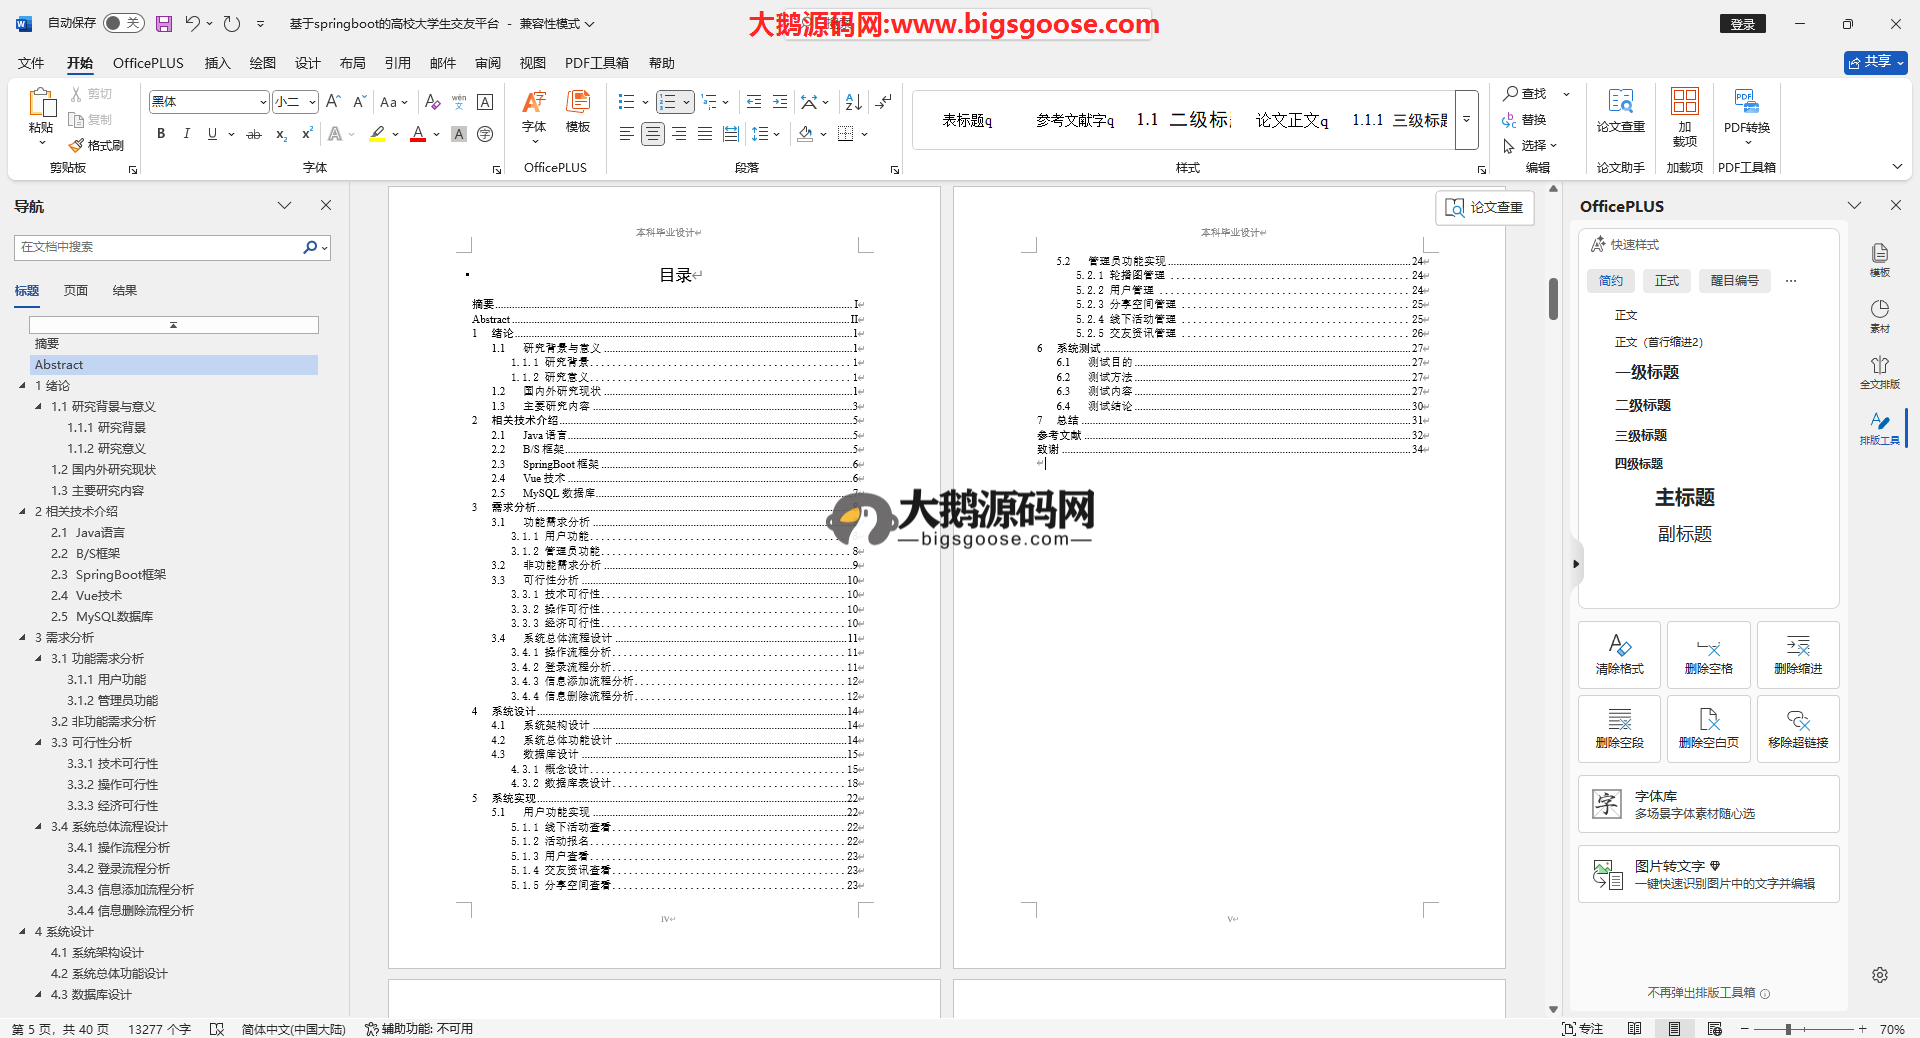
Task: Open the 插入 ribbon tab
Action: coord(217,63)
